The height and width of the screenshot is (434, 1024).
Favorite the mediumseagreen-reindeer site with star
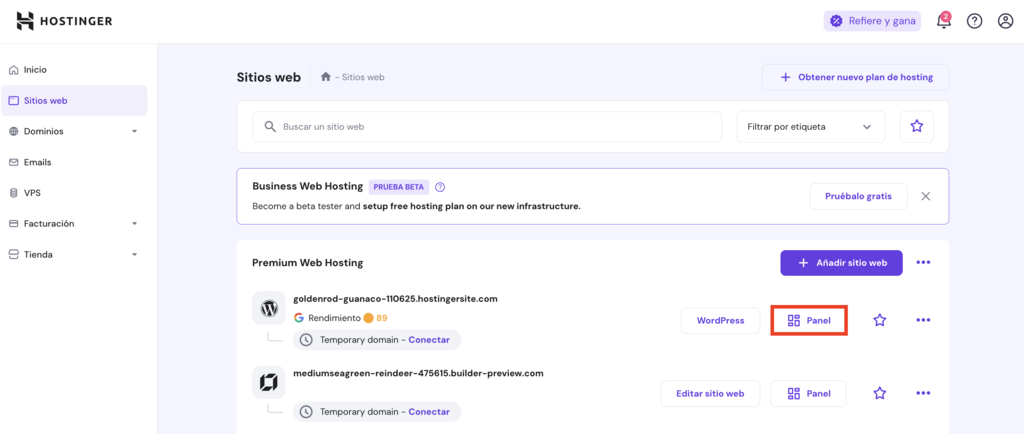click(x=880, y=394)
